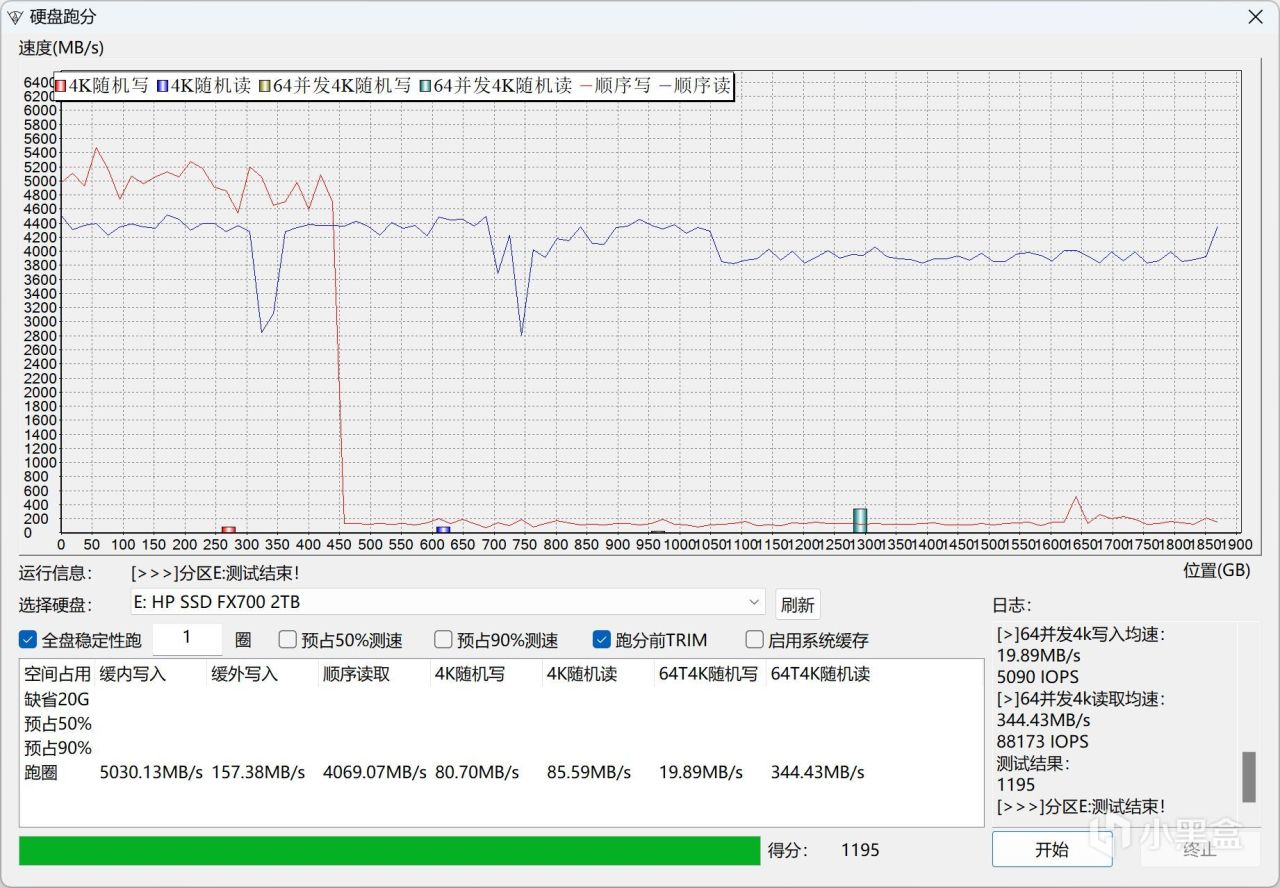Click the 缓内写入 column header
Viewport: 1280px width, 888px height.
click(133, 674)
